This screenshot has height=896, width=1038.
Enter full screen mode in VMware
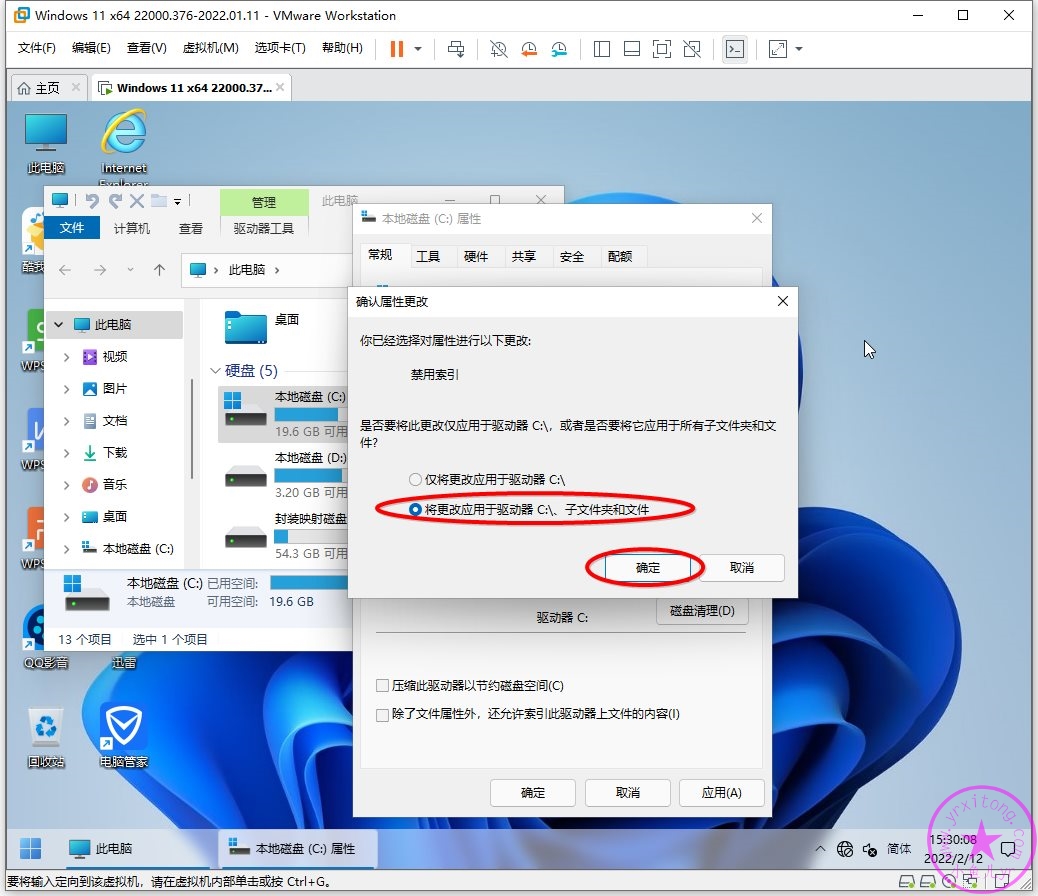click(661, 49)
